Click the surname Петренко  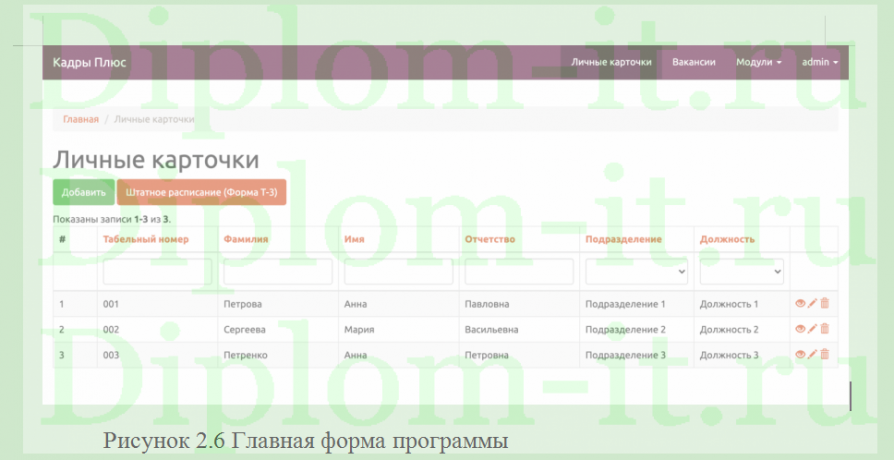tap(245, 355)
